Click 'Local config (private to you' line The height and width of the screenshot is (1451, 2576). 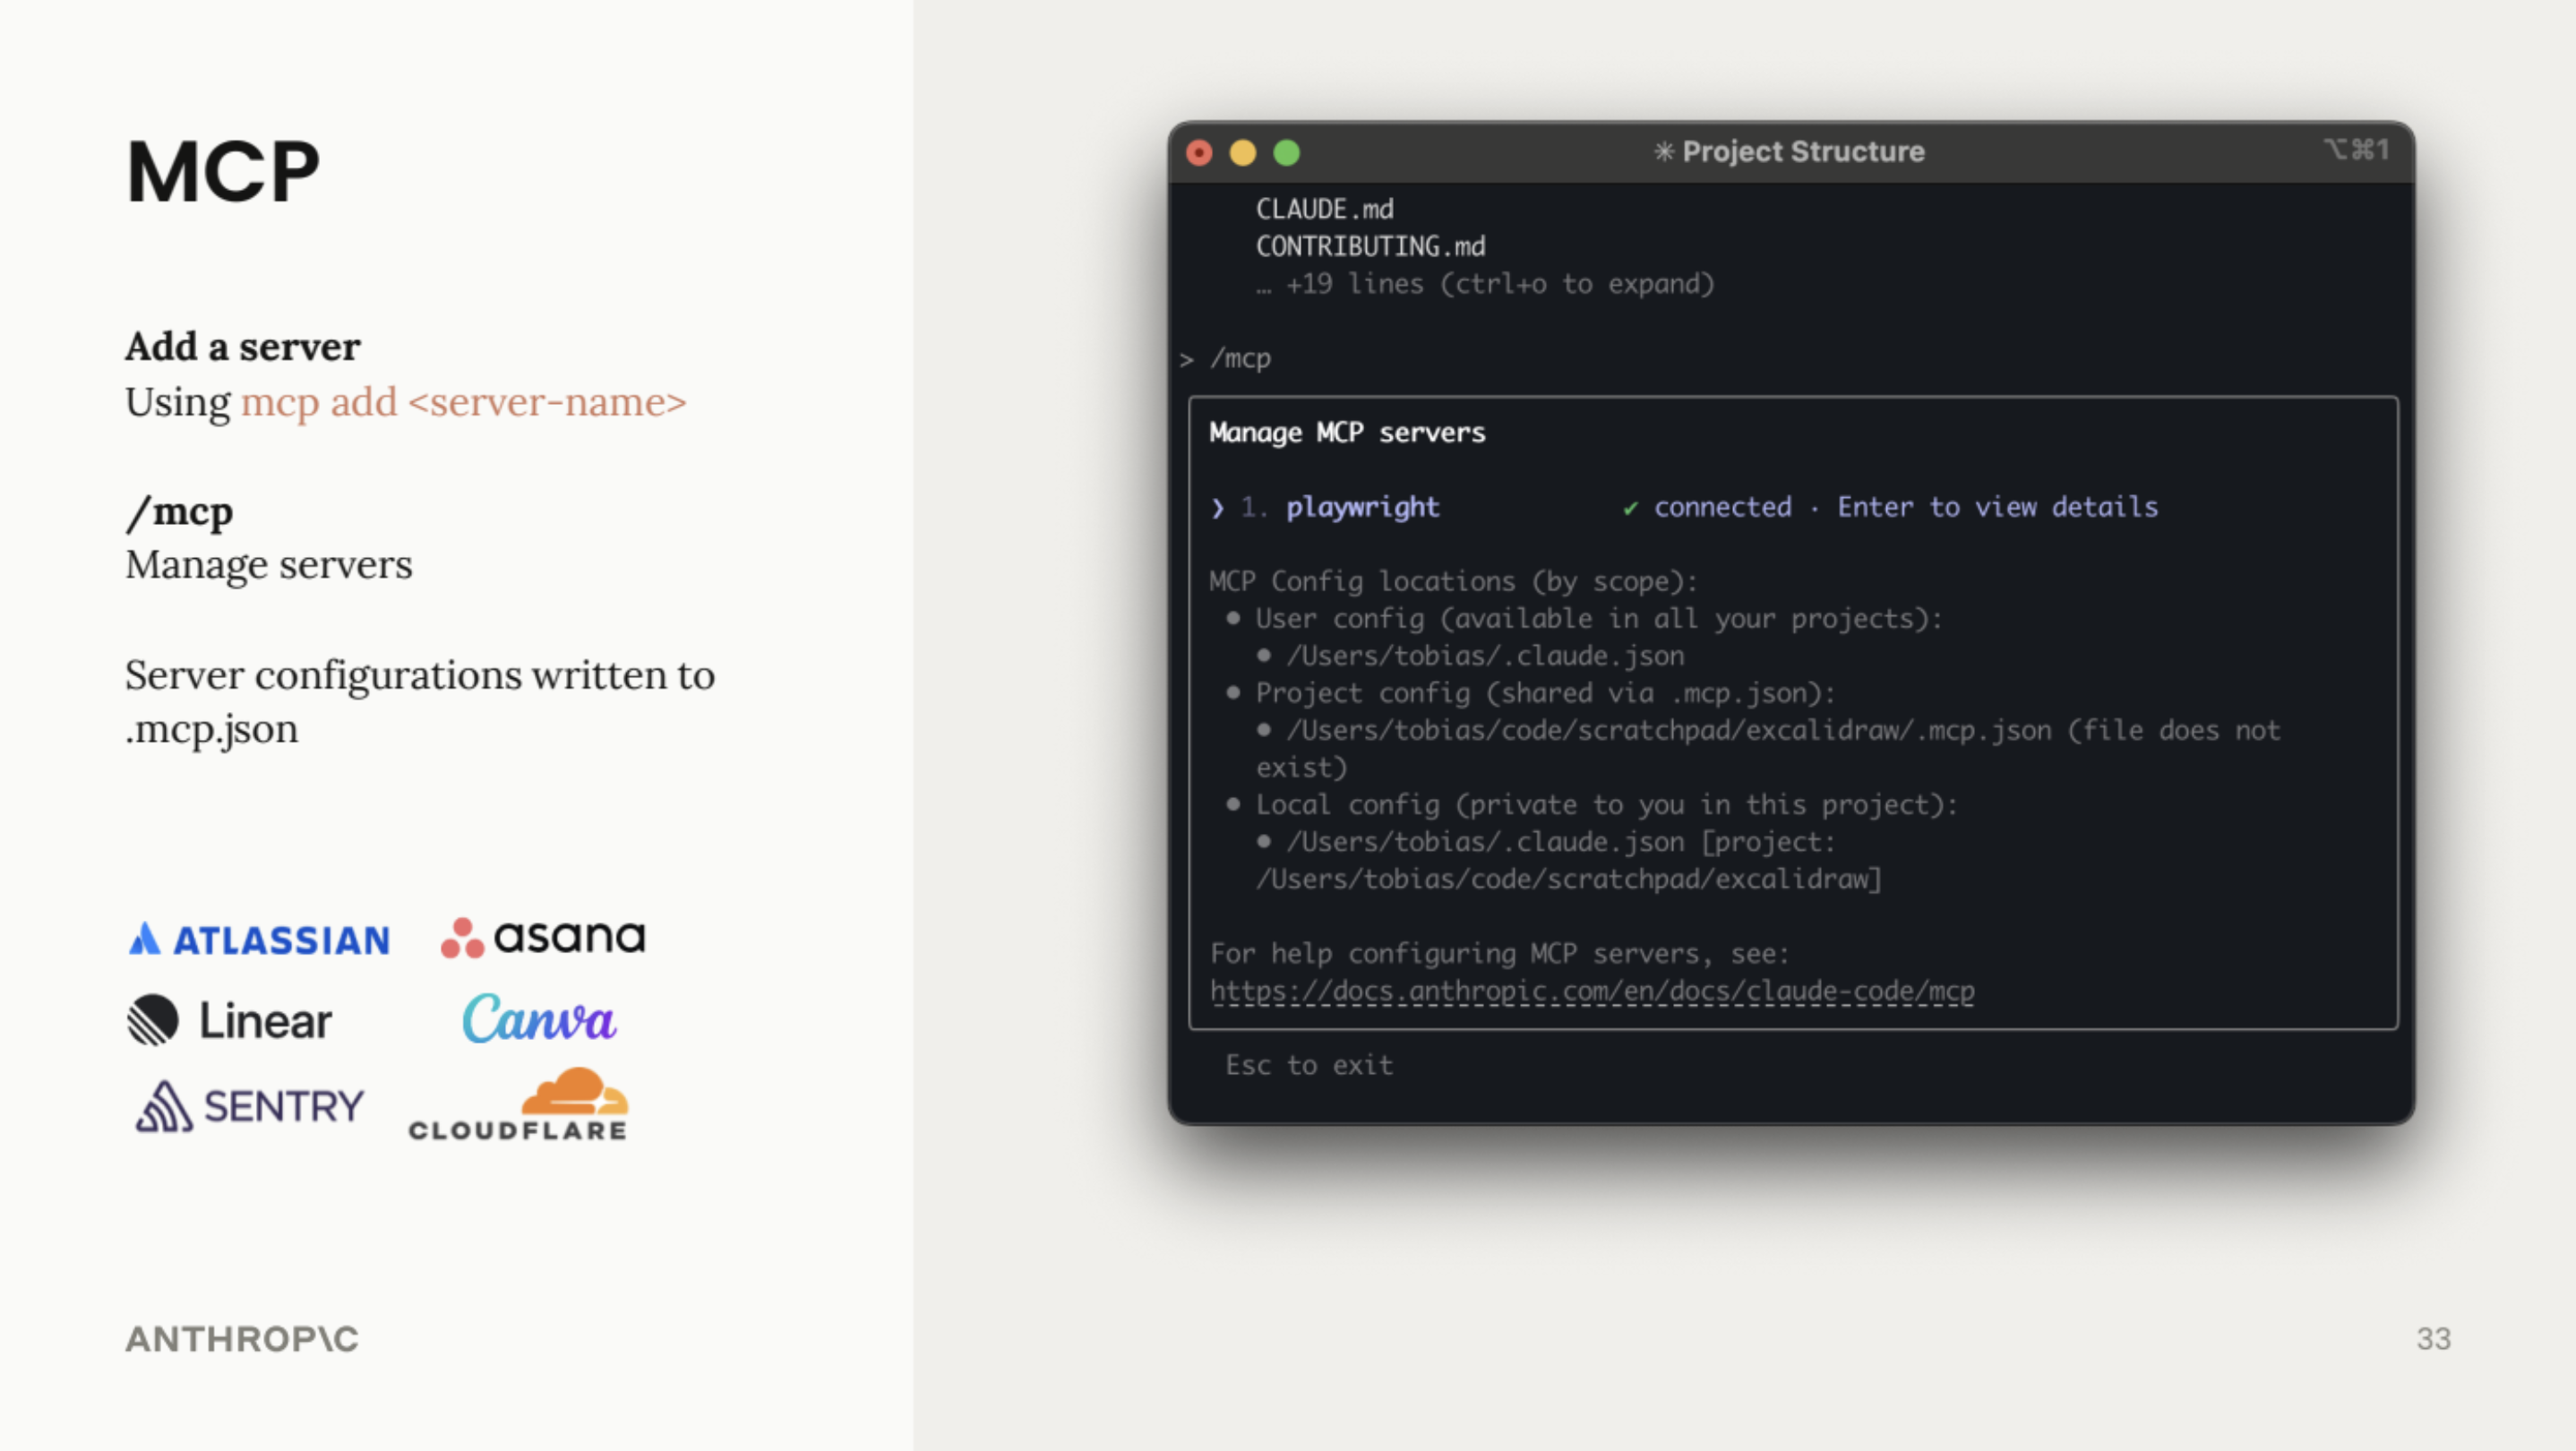click(1607, 805)
